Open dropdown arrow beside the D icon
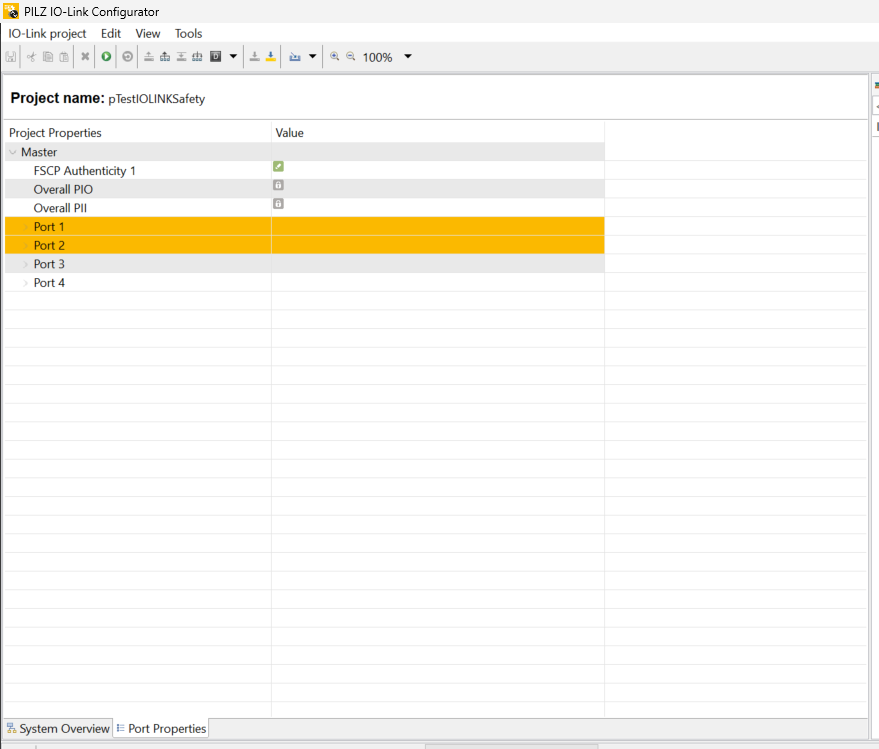The image size is (879, 749). pyautogui.click(x=233, y=56)
